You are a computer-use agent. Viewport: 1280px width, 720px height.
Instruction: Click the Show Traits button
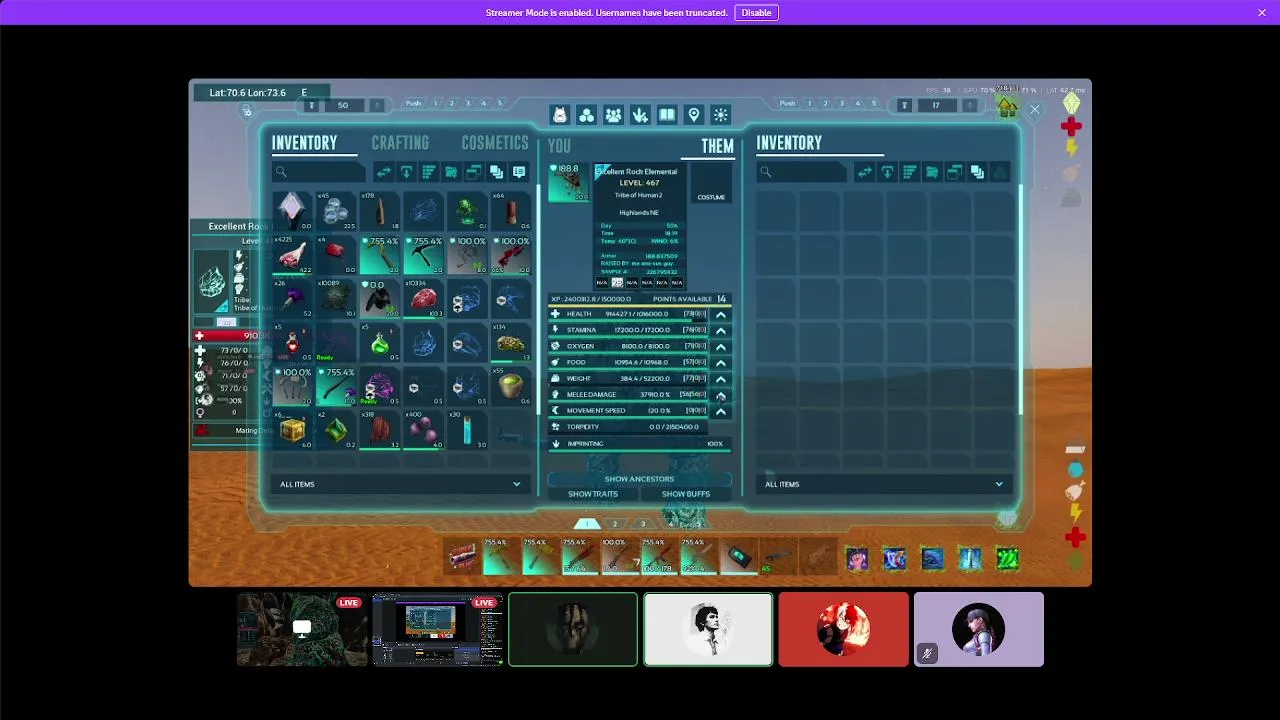pos(593,494)
